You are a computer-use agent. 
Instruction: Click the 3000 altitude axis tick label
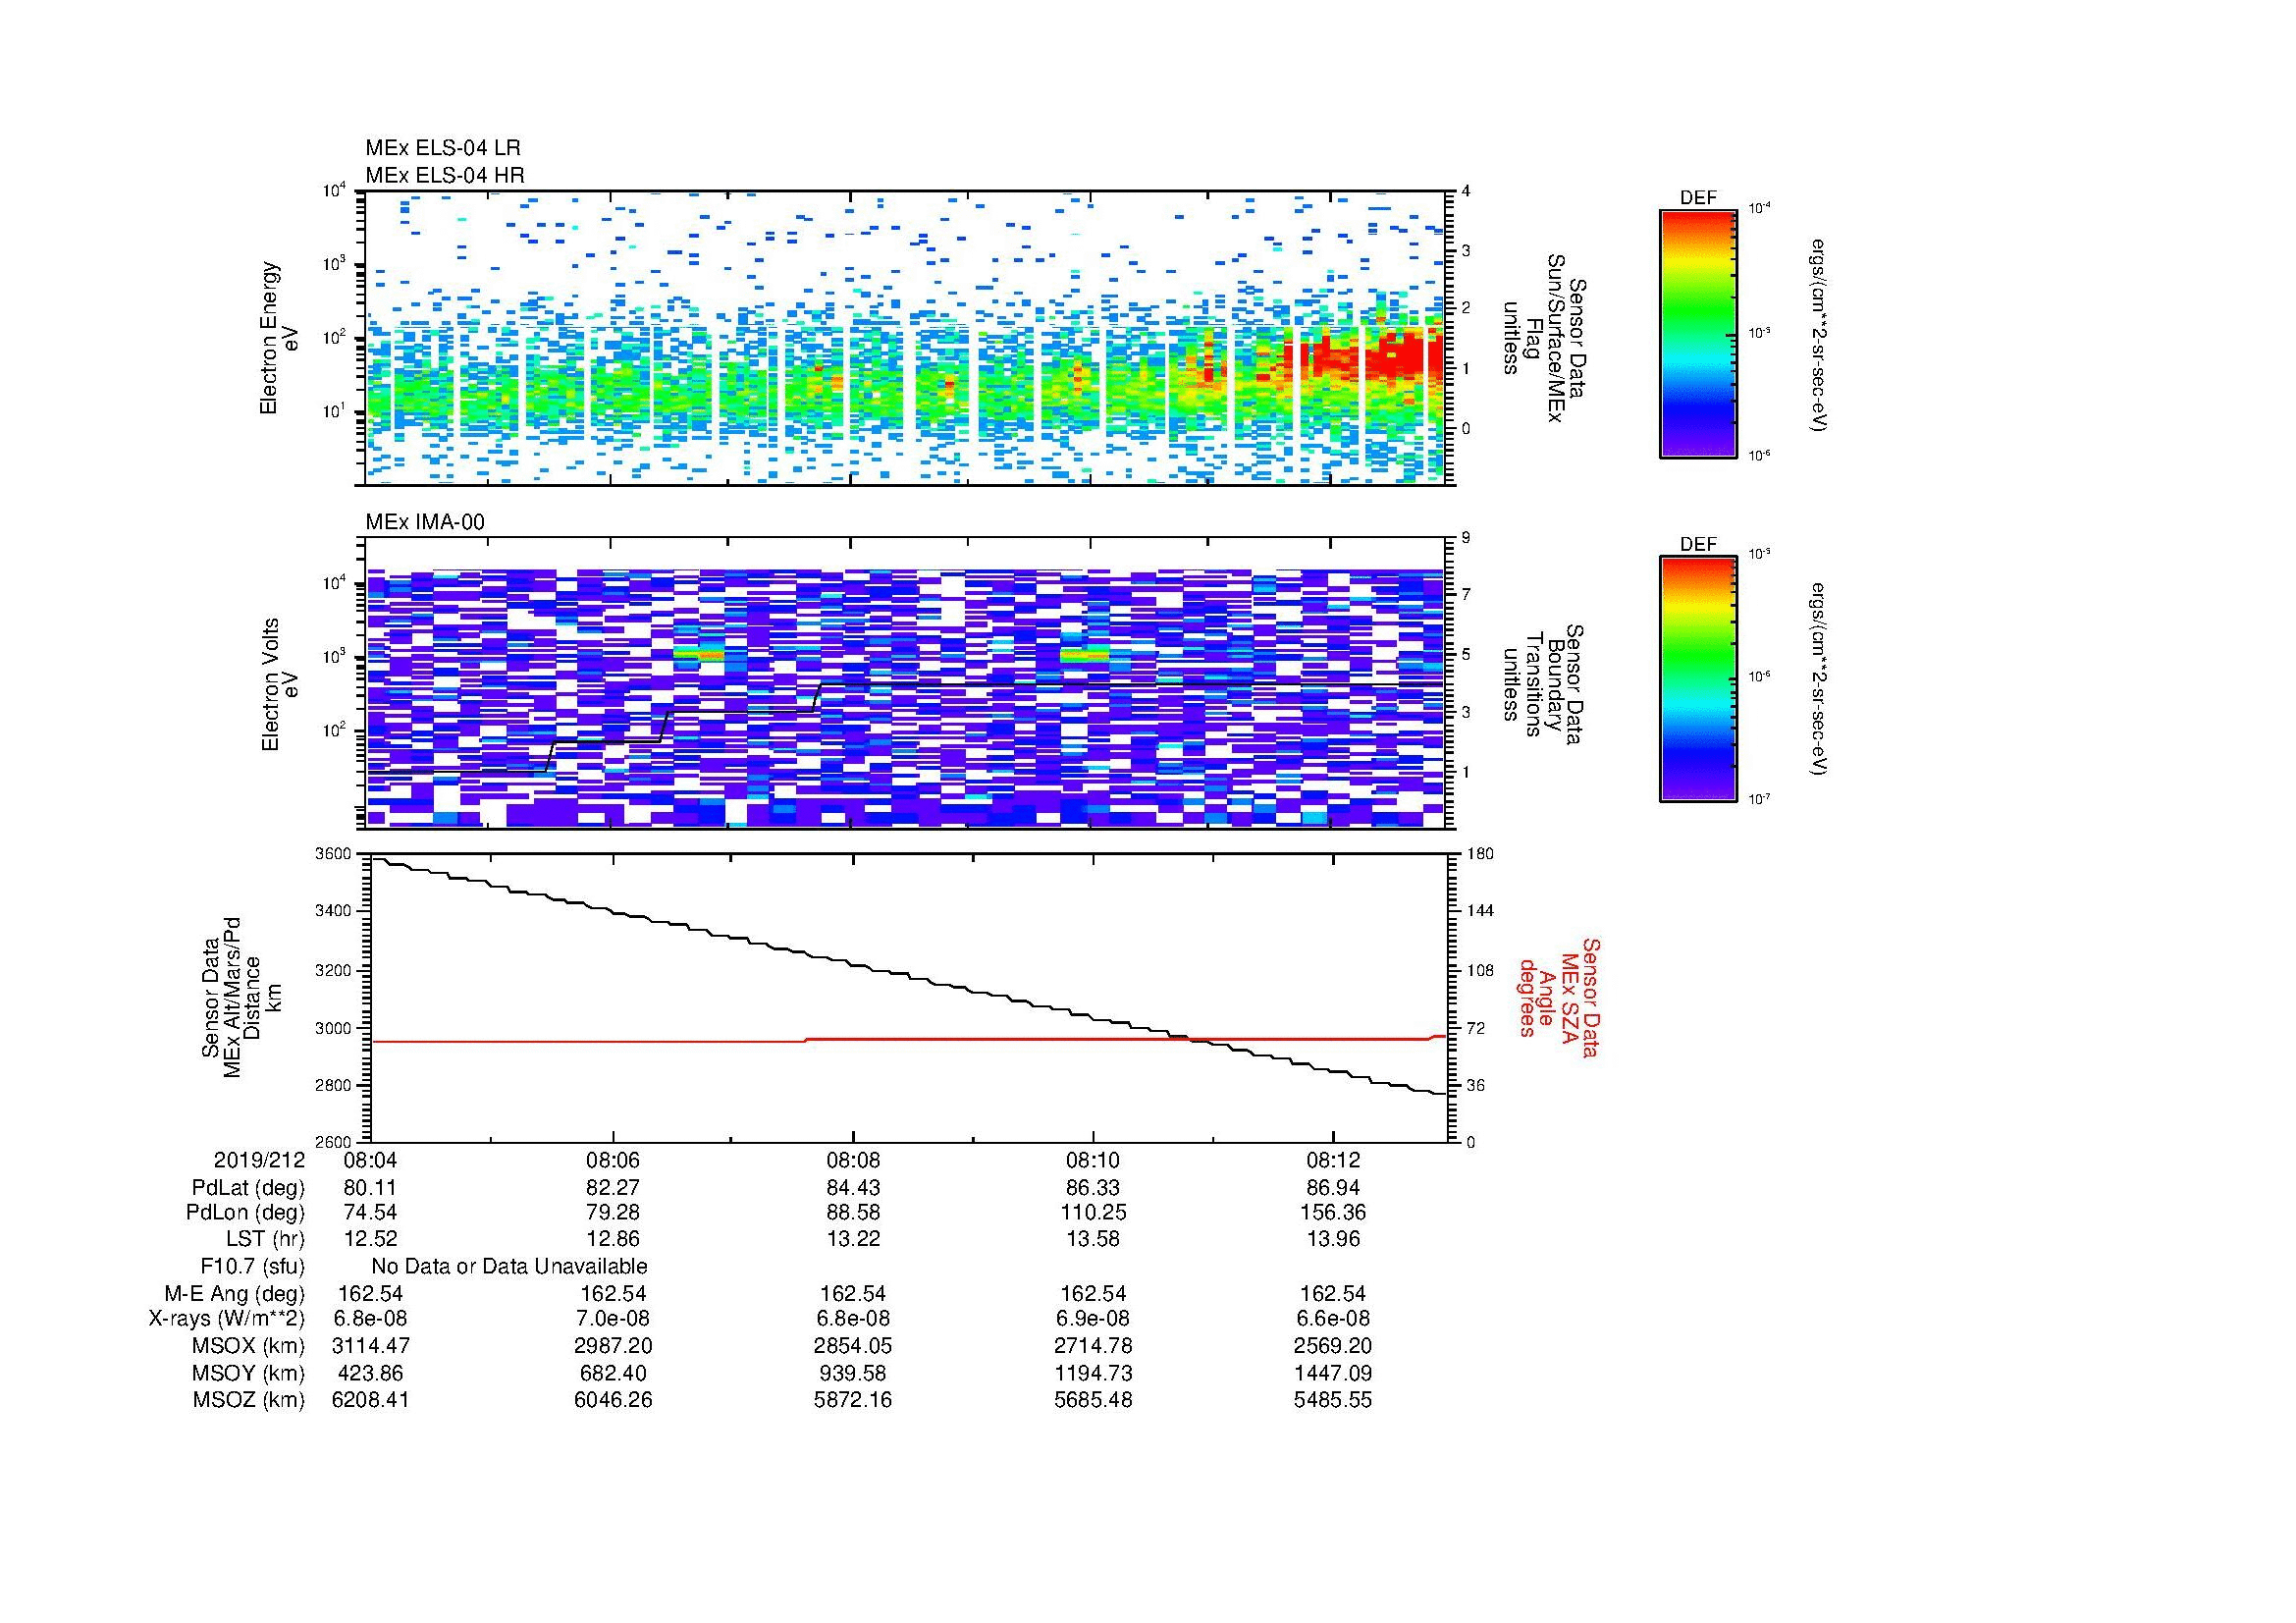point(333,1028)
